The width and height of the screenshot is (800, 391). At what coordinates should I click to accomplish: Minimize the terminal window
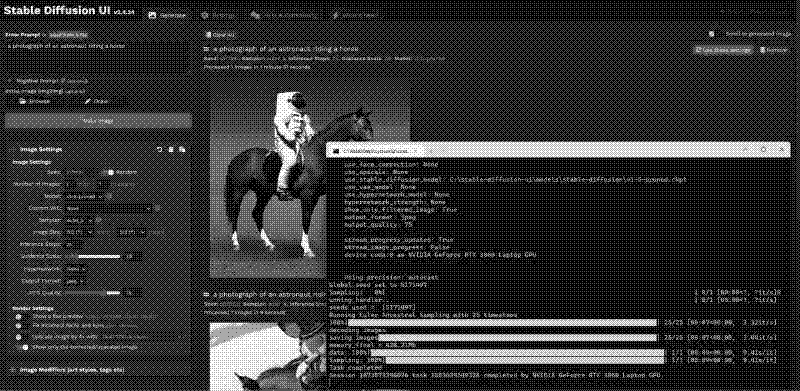click(745, 150)
